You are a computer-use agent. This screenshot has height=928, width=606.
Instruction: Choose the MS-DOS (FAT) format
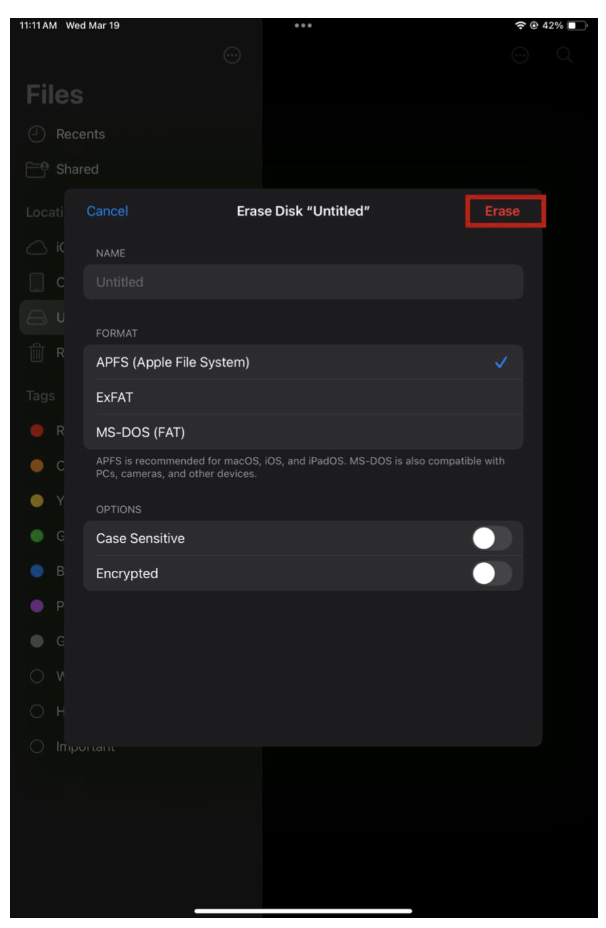pos(302,432)
